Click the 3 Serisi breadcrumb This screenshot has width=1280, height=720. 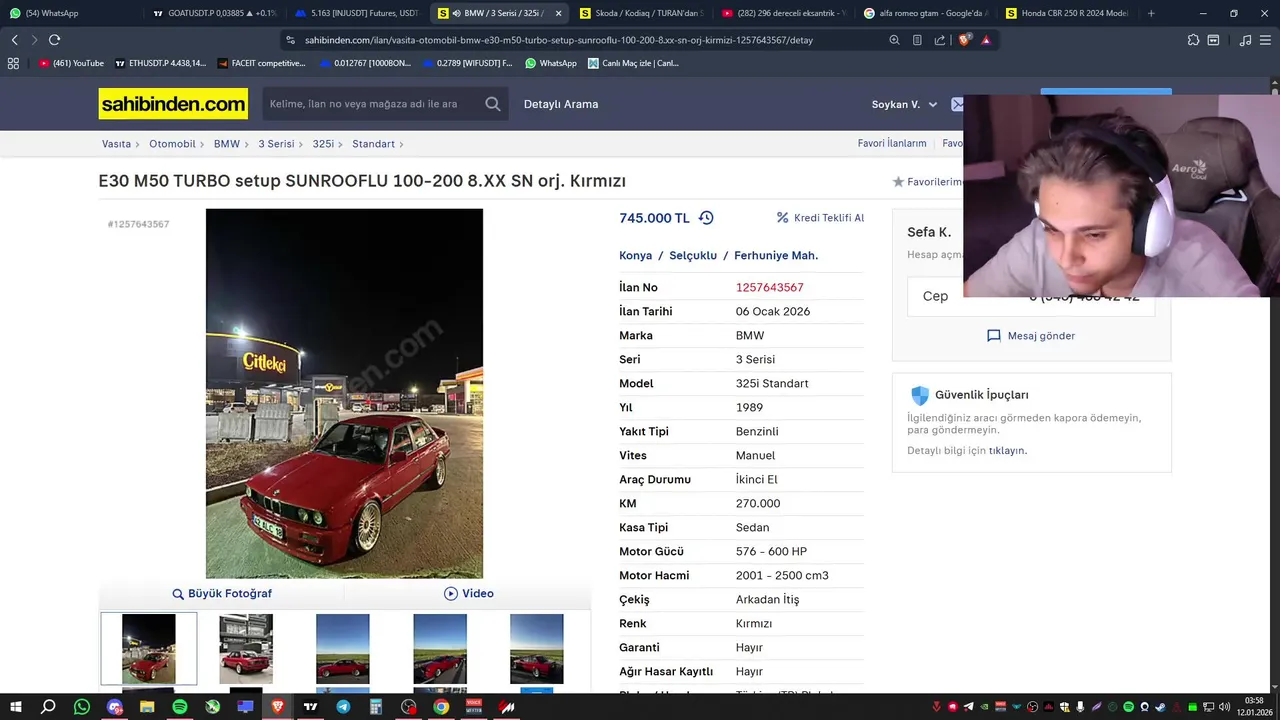click(276, 144)
